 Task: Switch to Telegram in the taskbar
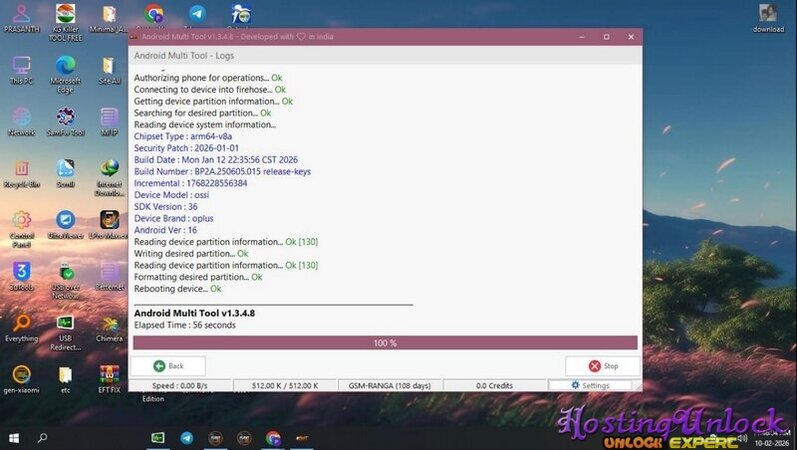187,438
